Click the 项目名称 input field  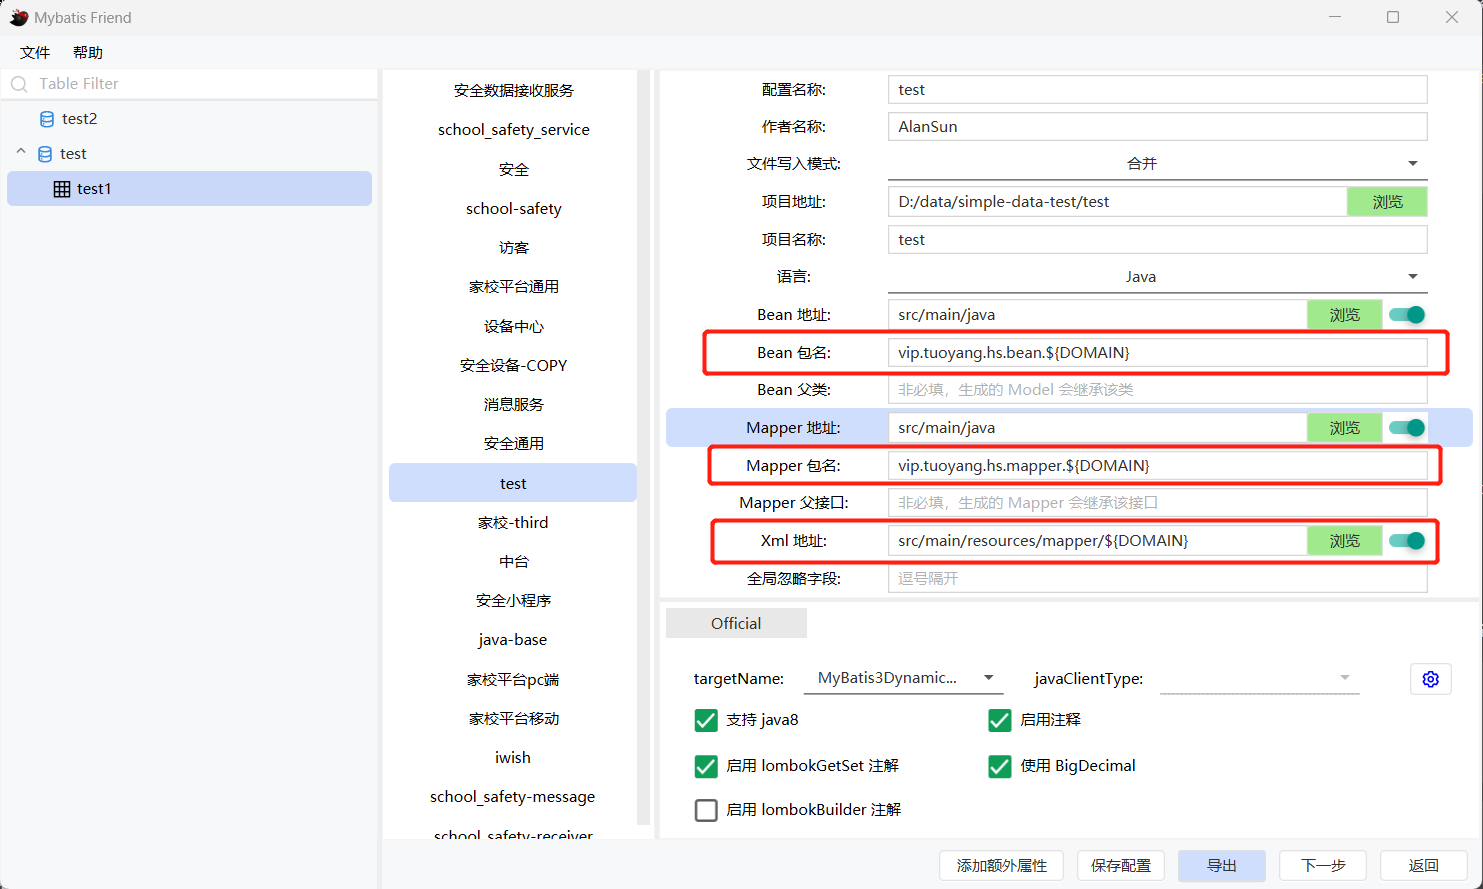1157,240
